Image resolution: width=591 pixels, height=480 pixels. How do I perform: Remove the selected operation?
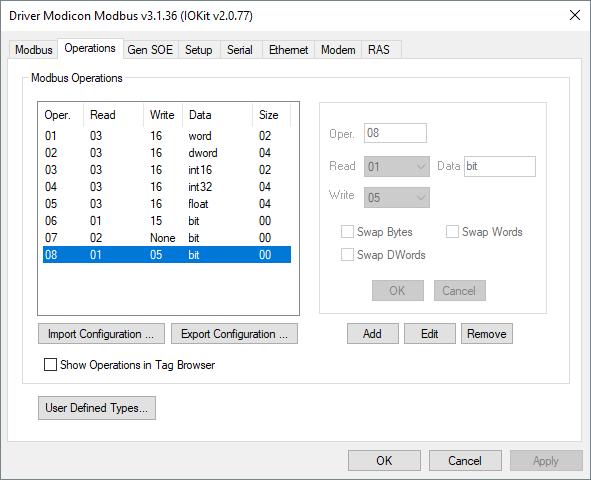[487, 334]
